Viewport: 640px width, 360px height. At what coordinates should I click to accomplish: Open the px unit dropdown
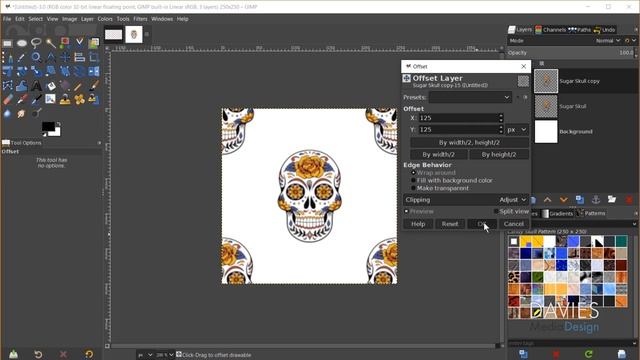517,130
